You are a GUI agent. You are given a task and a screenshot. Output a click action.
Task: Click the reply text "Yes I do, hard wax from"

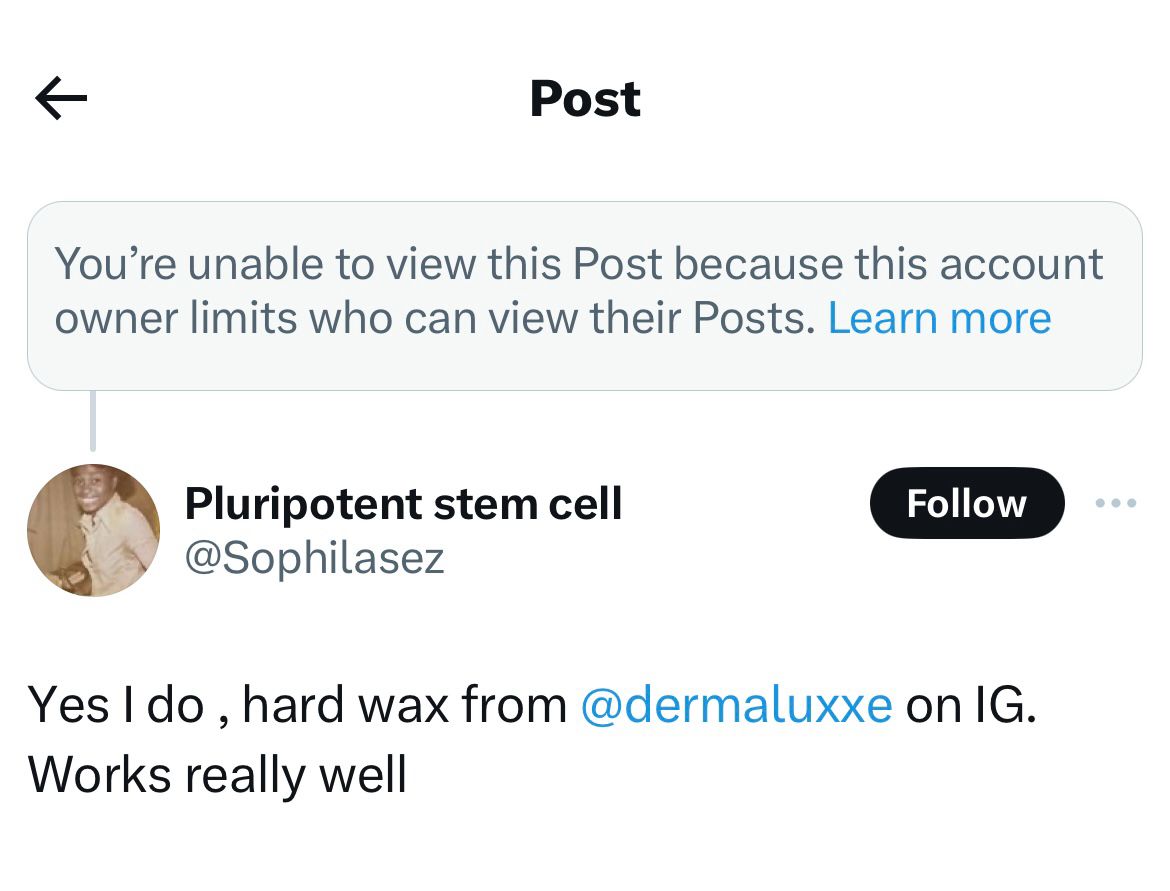(x=297, y=705)
